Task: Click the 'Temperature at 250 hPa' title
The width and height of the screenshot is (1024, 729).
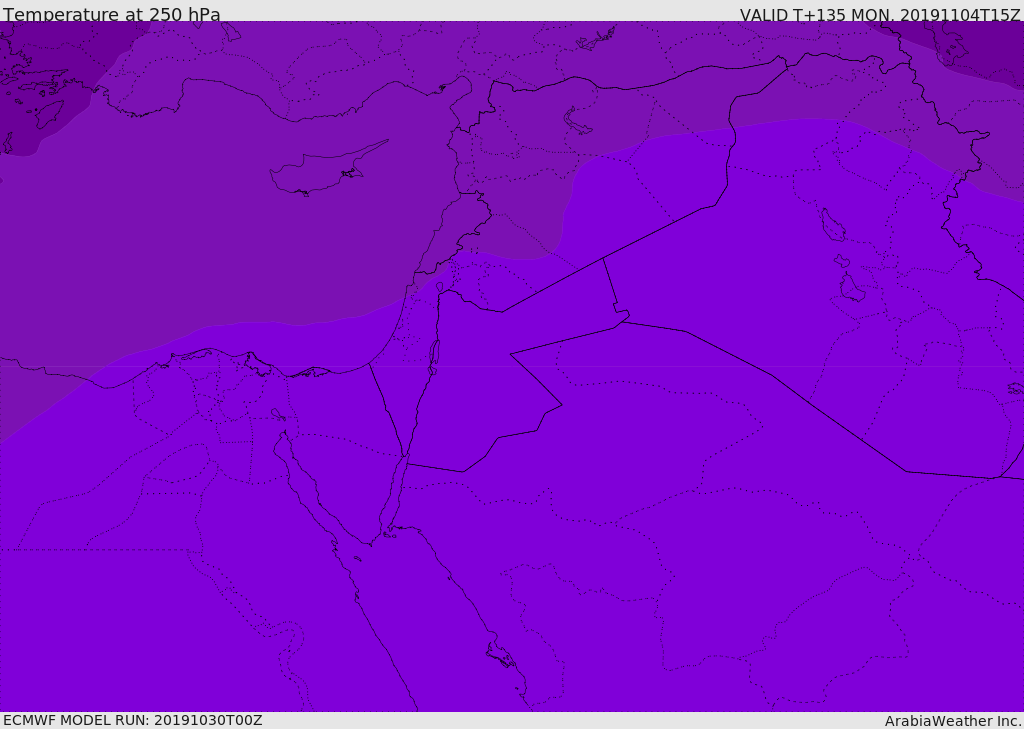Action: coord(112,14)
